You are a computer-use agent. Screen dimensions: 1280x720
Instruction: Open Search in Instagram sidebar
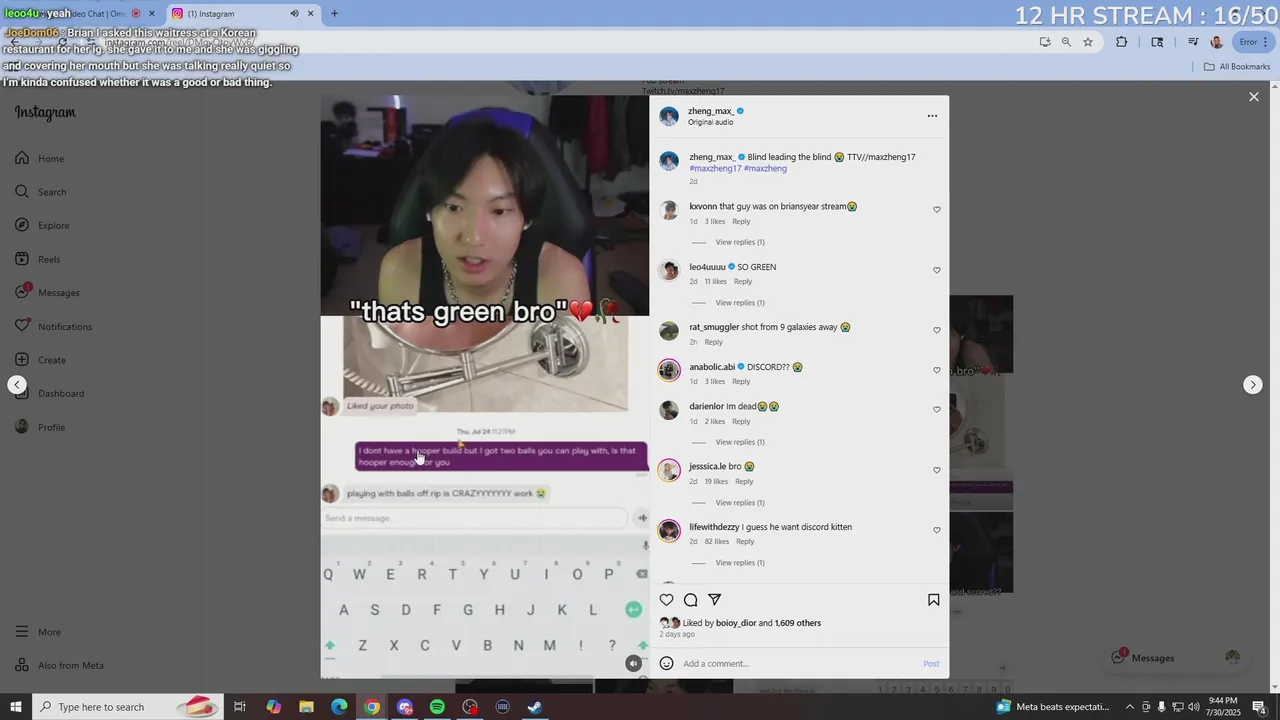click(41, 192)
